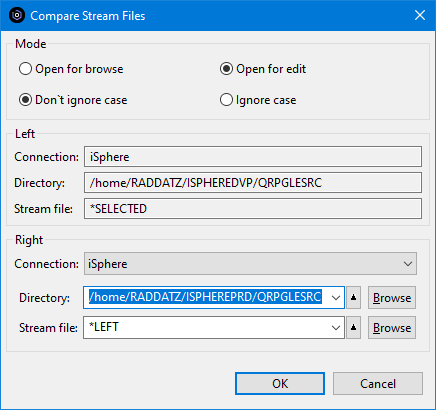Image resolution: width=436 pixels, height=410 pixels.
Task: Cancel the Compare Stream Files dialog
Action: coord(378,384)
